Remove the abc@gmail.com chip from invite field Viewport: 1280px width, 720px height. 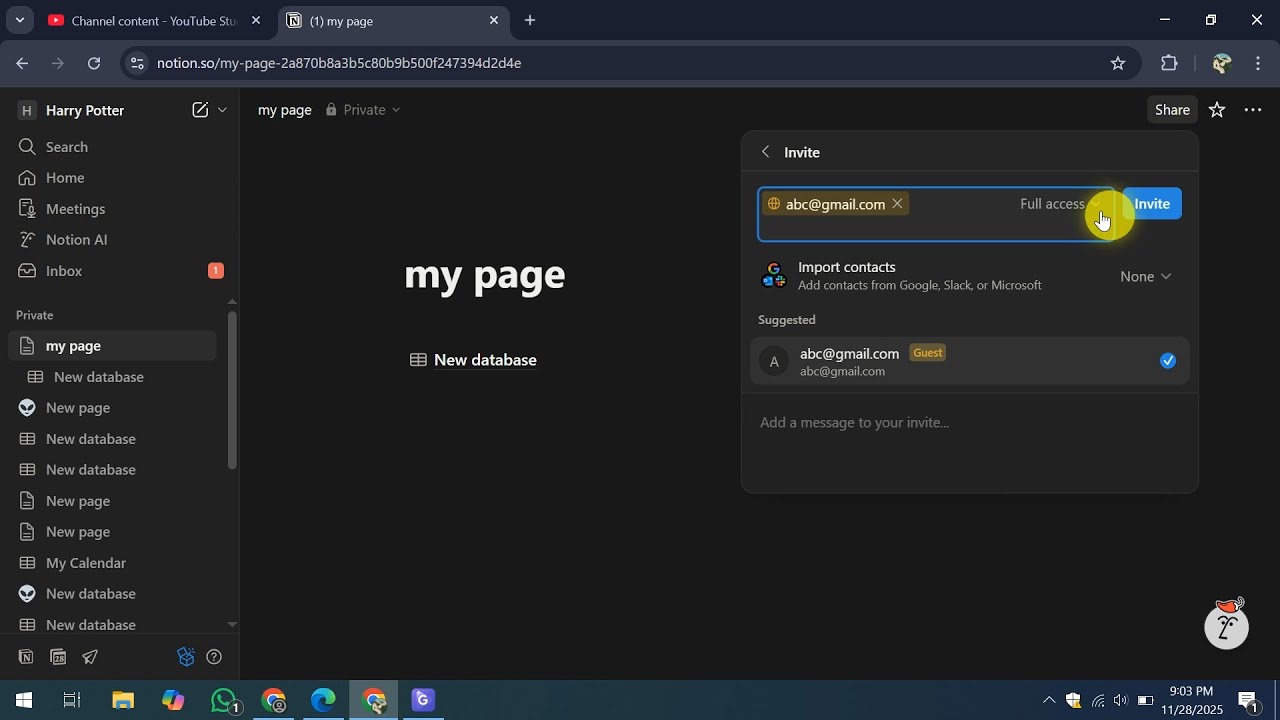(x=898, y=204)
